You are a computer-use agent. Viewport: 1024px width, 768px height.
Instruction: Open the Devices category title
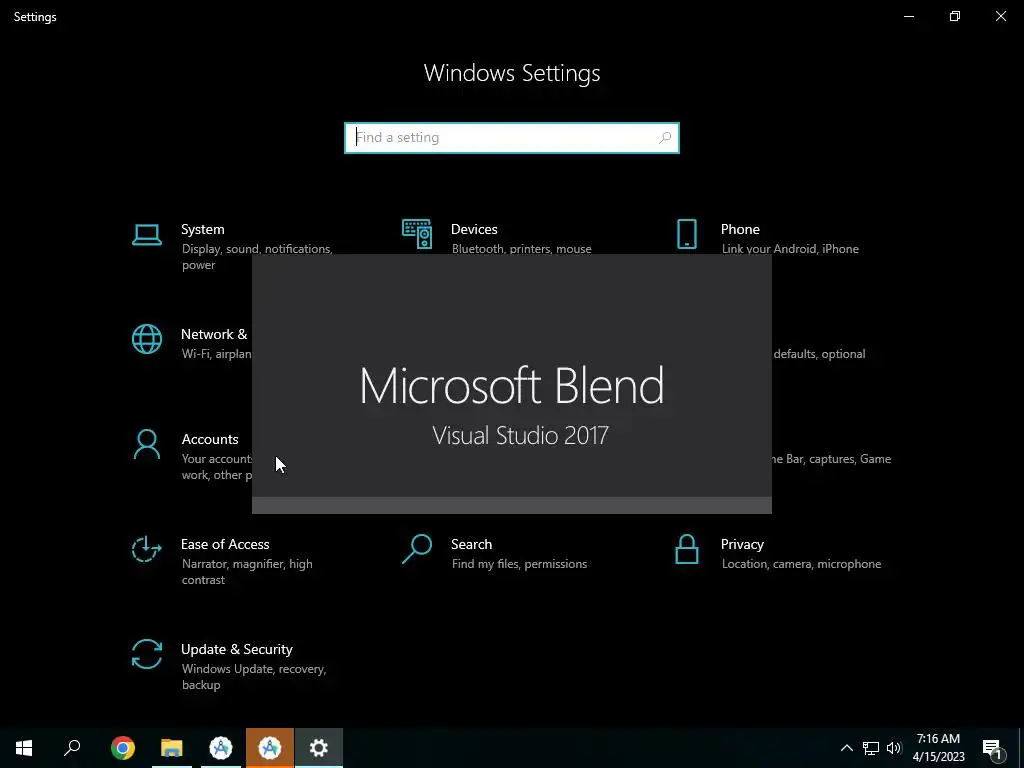pyautogui.click(x=474, y=229)
